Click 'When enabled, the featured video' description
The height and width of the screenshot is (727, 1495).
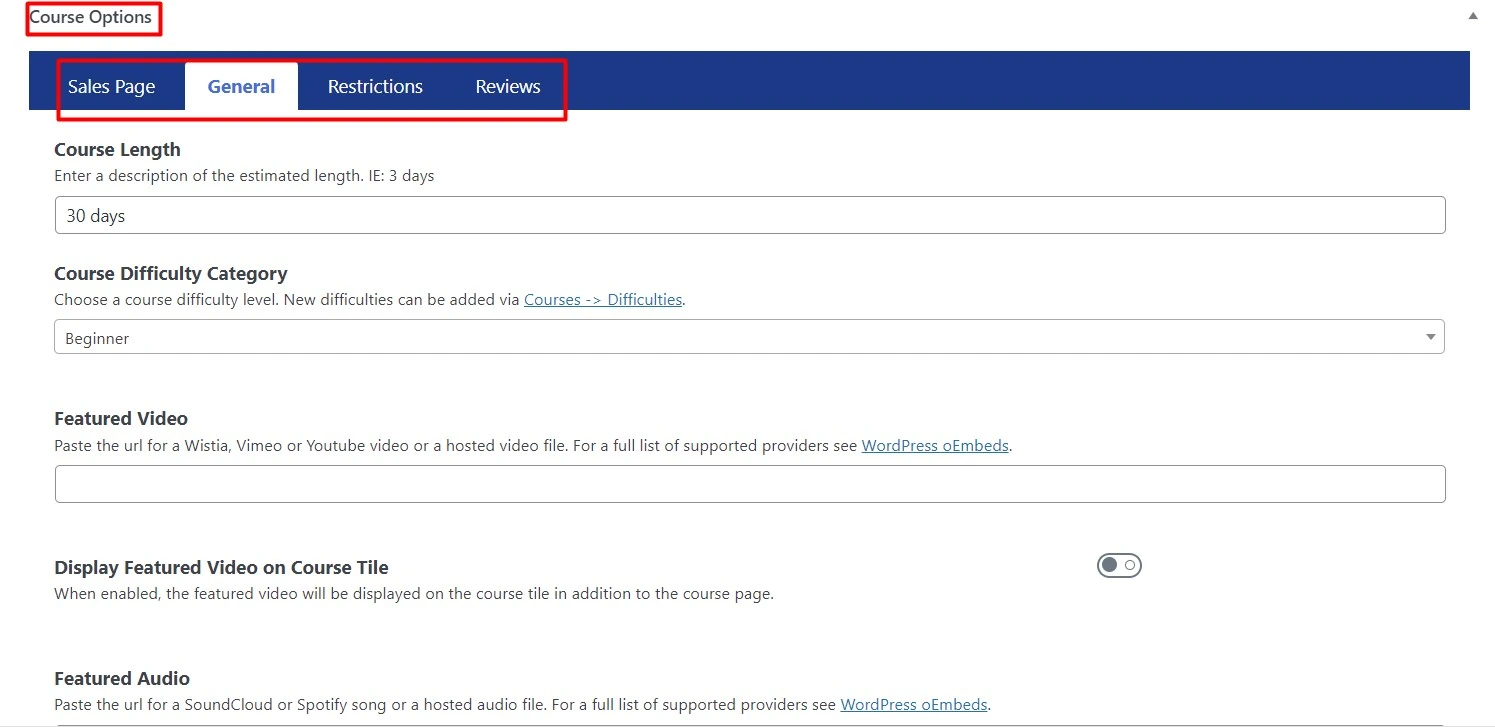pyautogui.click(x=414, y=593)
